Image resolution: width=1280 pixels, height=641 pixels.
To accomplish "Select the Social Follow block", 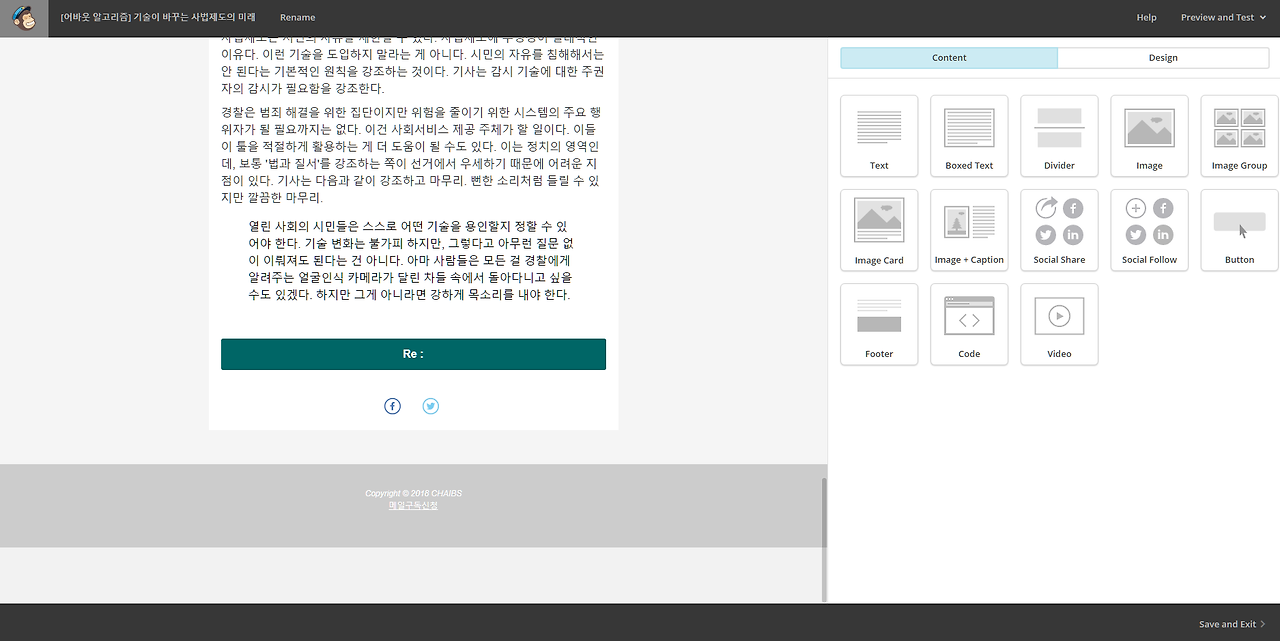I will point(1149,228).
